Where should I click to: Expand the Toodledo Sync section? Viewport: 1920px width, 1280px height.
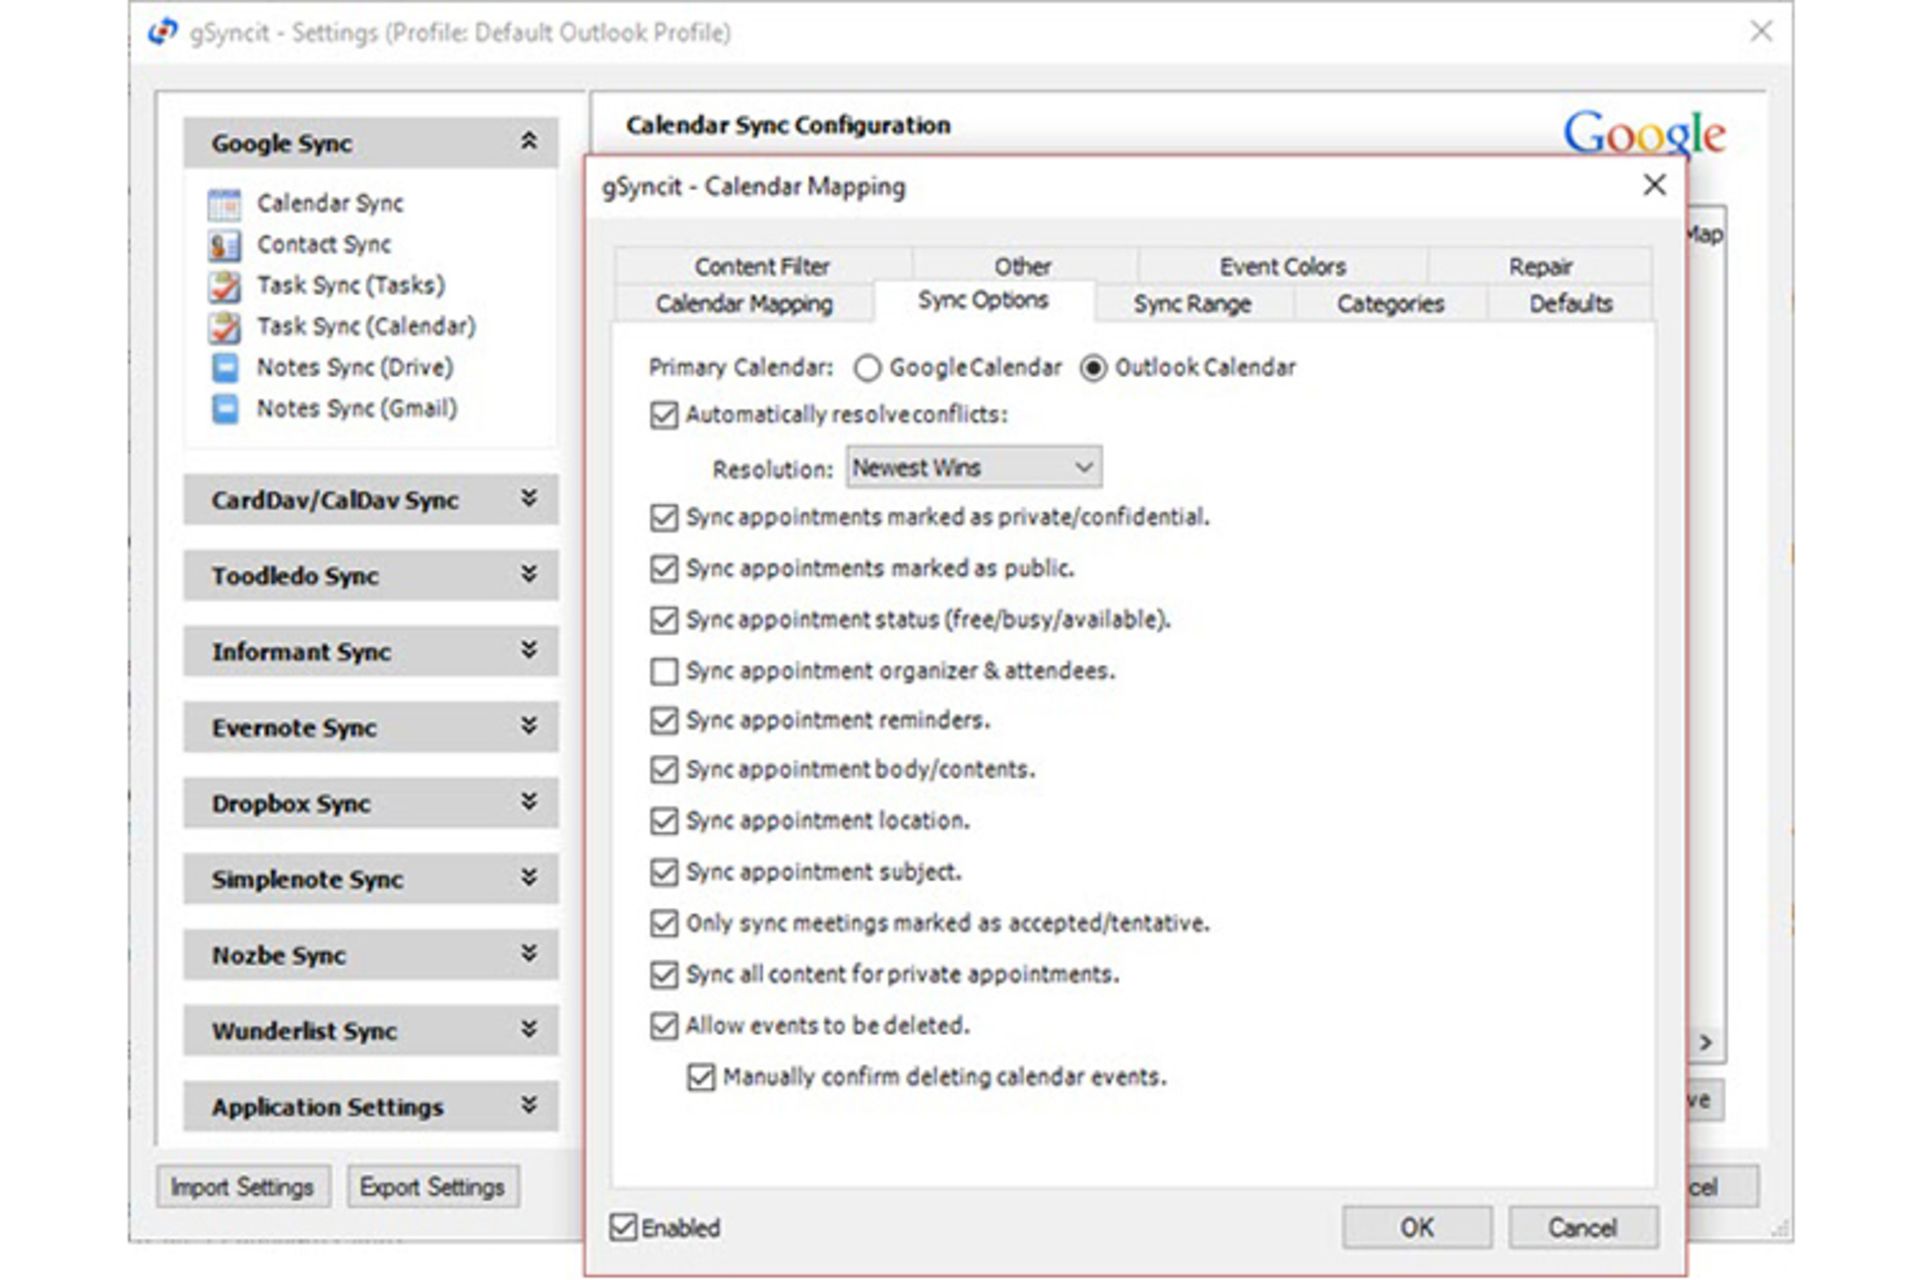click(529, 574)
